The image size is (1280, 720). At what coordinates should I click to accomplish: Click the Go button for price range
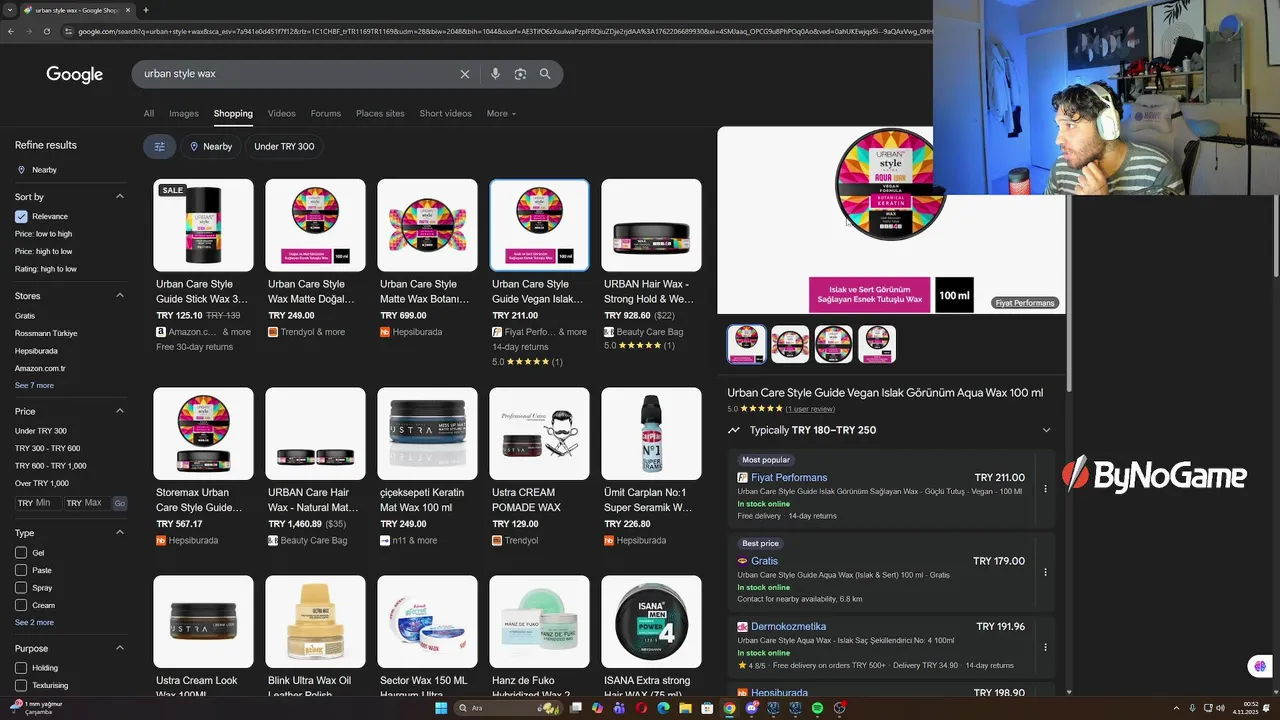pyautogui.click(x=119, y=503)
